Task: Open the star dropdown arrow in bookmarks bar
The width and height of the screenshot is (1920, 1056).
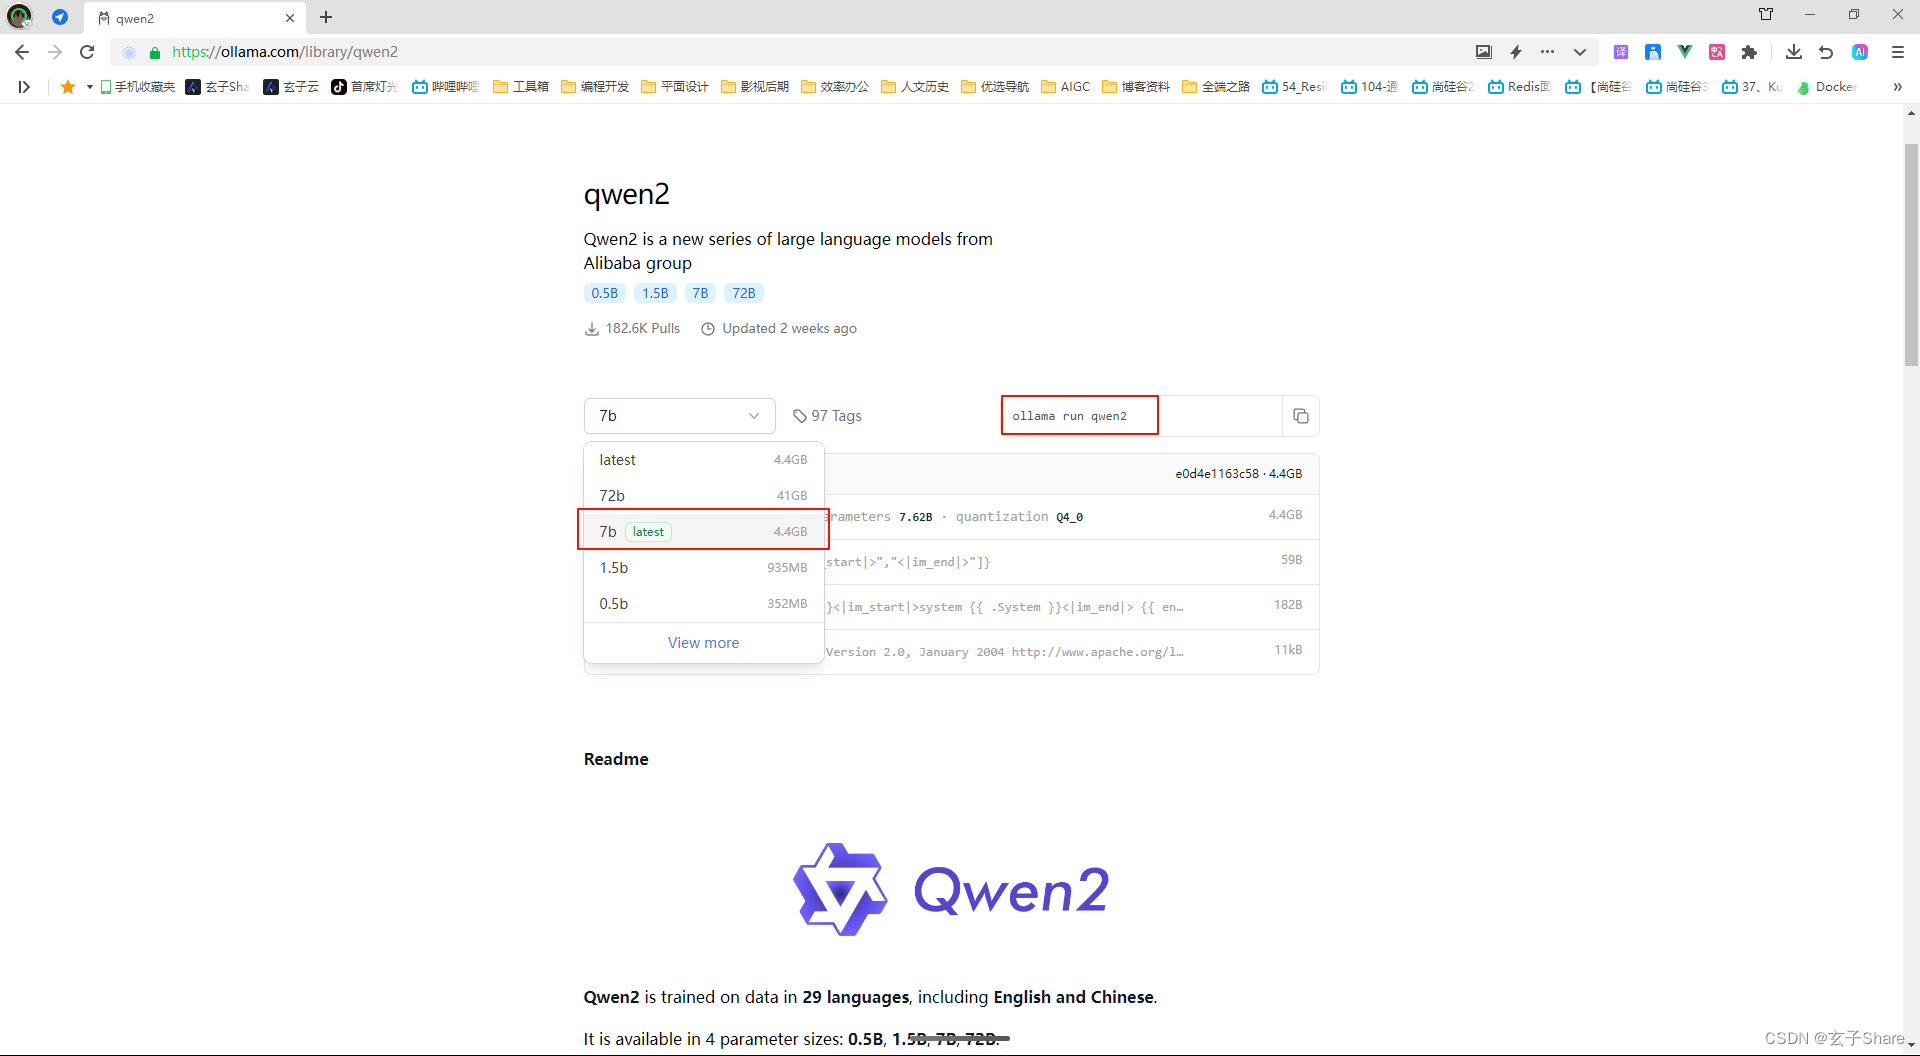Action: click(x=90, y=87)
